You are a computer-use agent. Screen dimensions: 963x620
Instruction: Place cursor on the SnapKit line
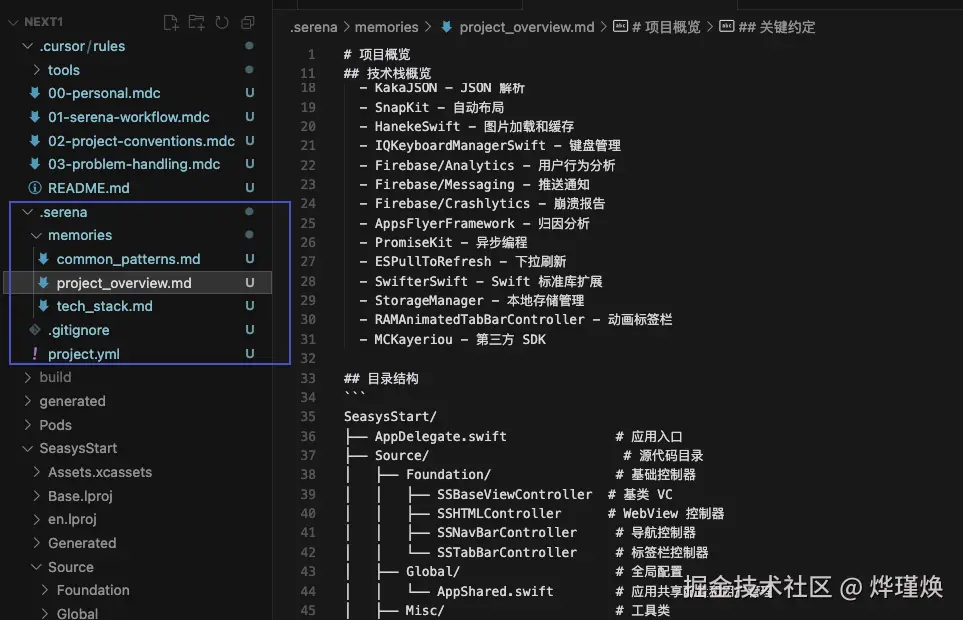point(432,107)
